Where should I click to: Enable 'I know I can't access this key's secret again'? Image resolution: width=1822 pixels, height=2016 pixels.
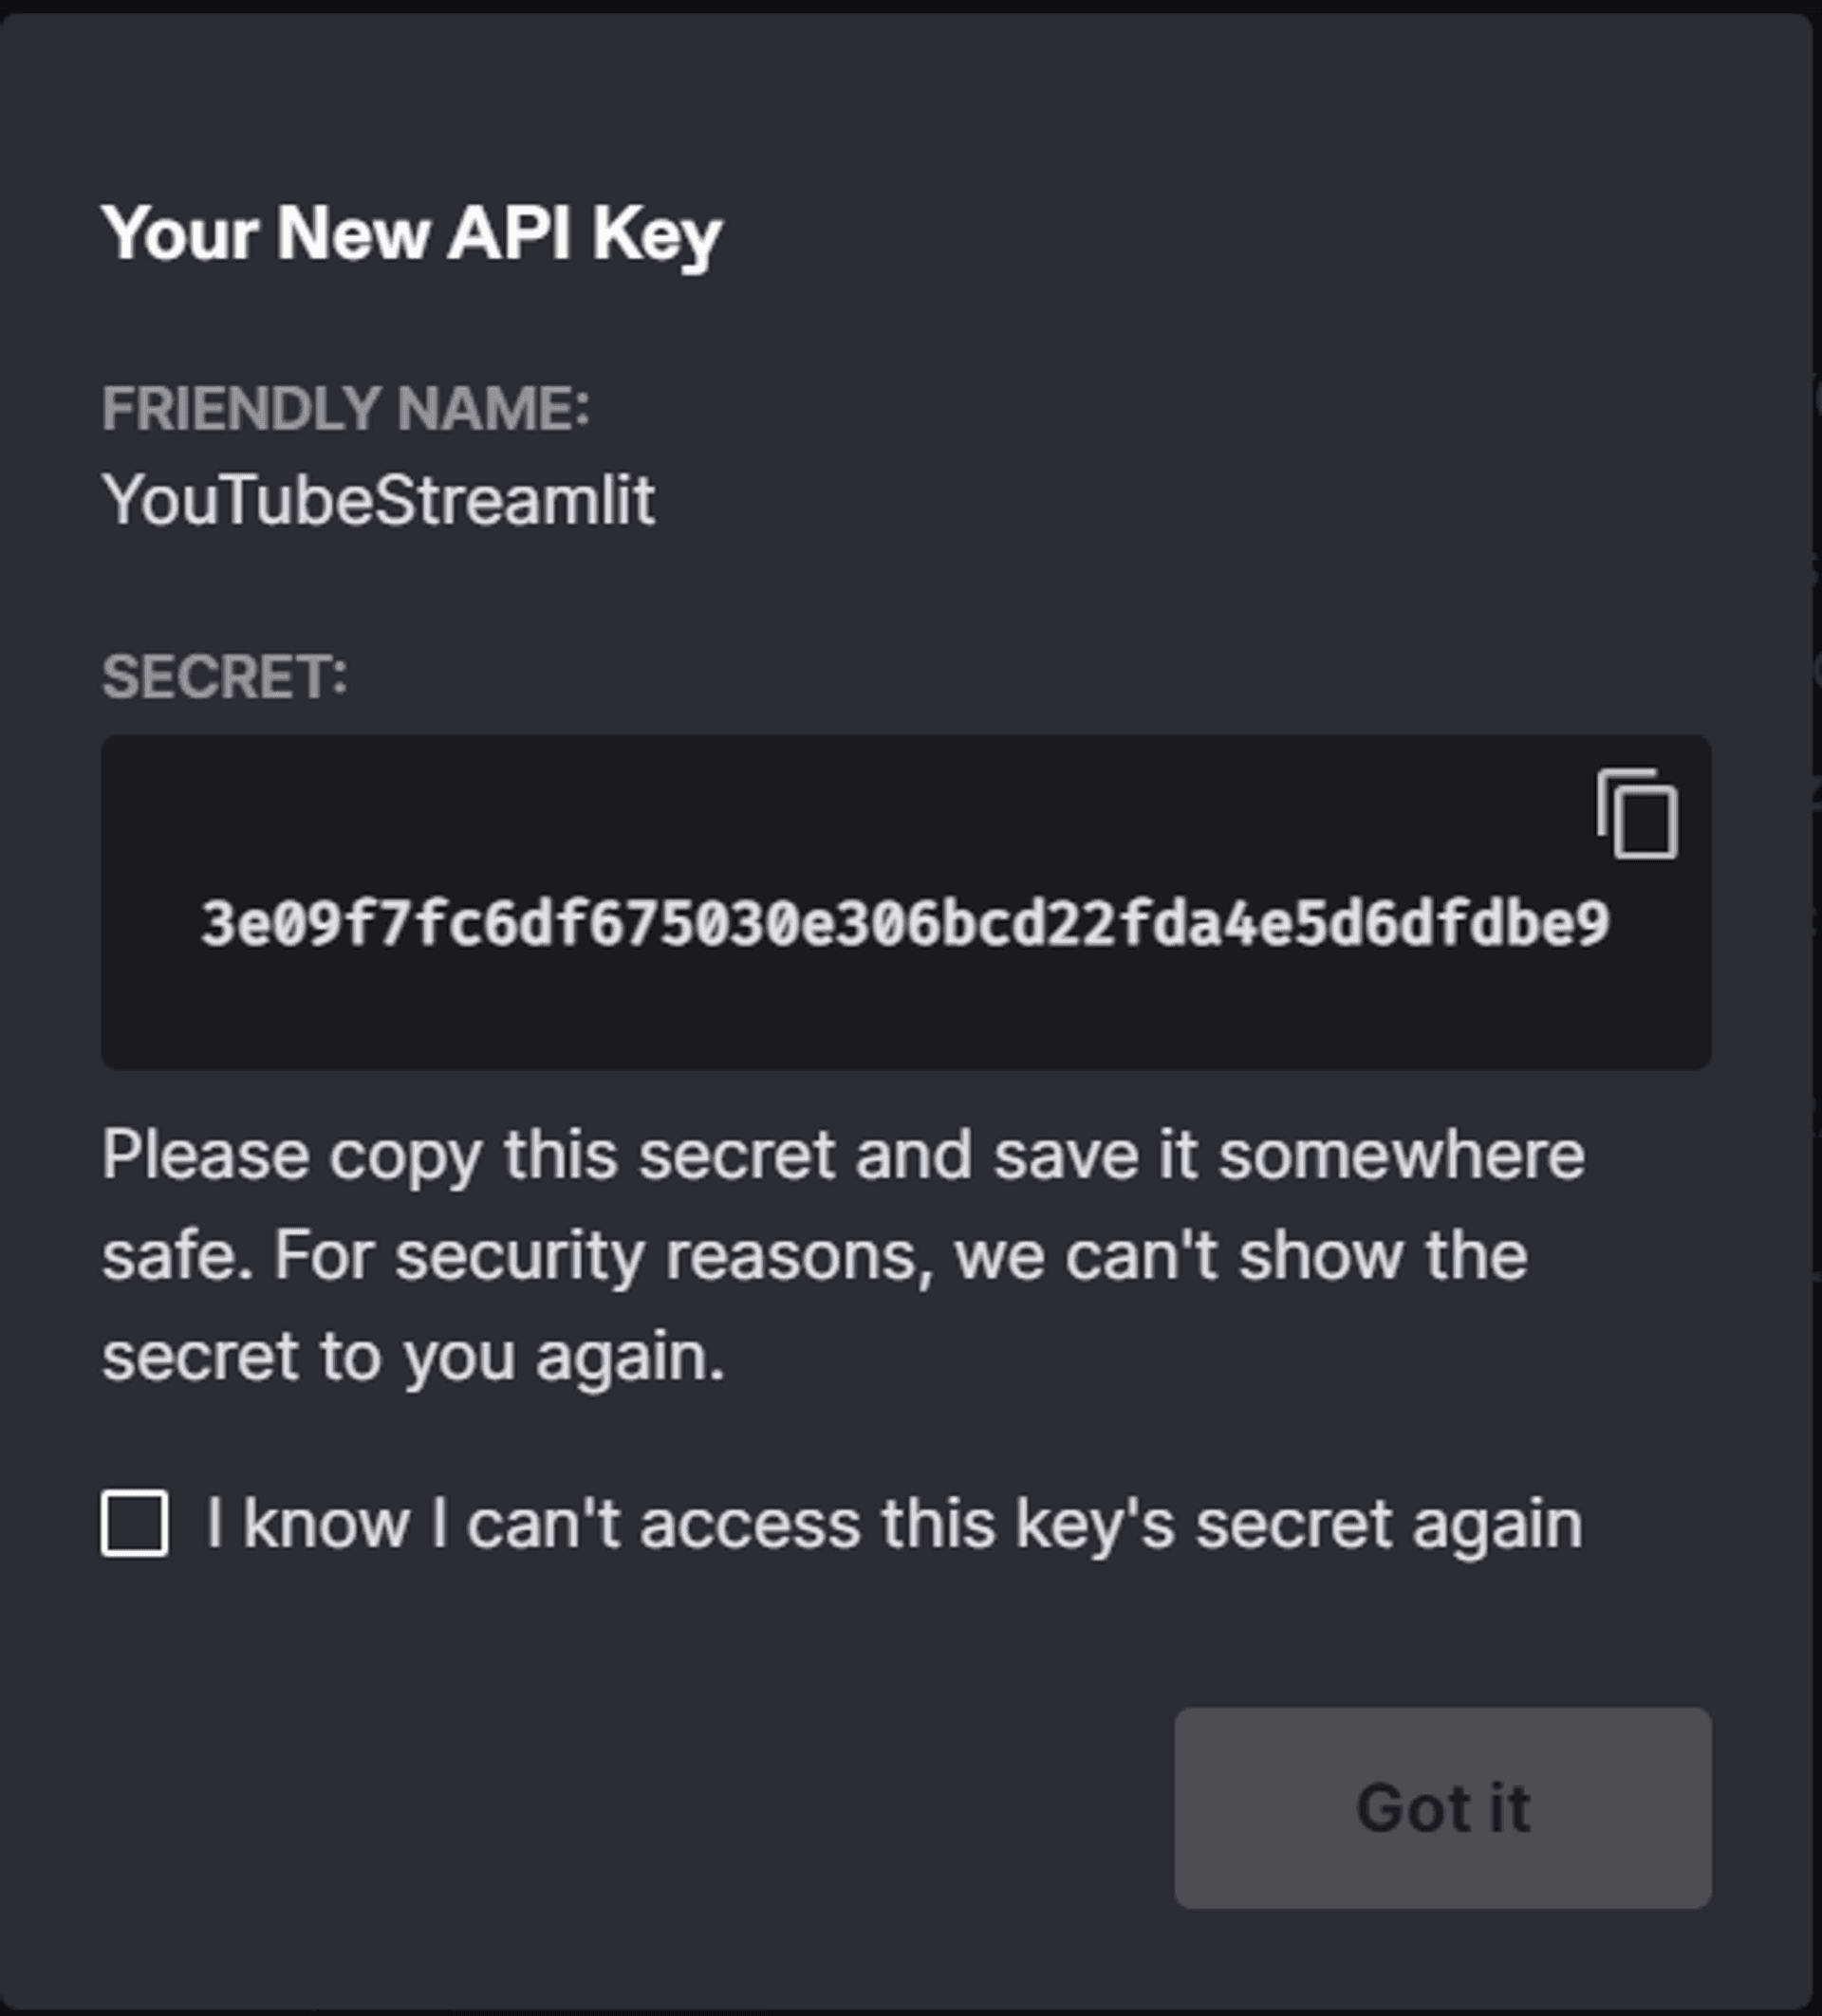pyautogui.click(x=136, y=1523)
